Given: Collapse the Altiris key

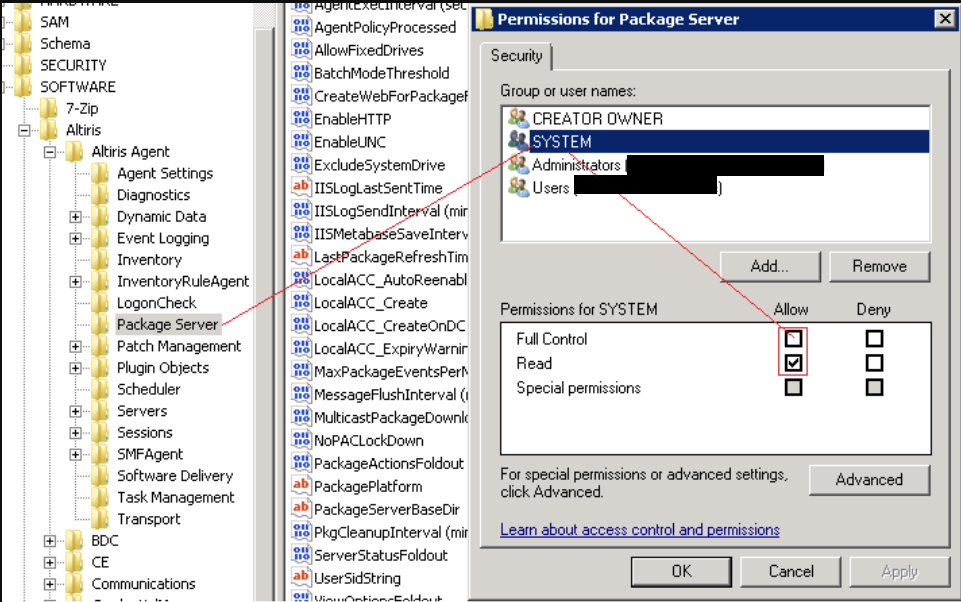Looking at the screenshot, I should pos(24,130).
